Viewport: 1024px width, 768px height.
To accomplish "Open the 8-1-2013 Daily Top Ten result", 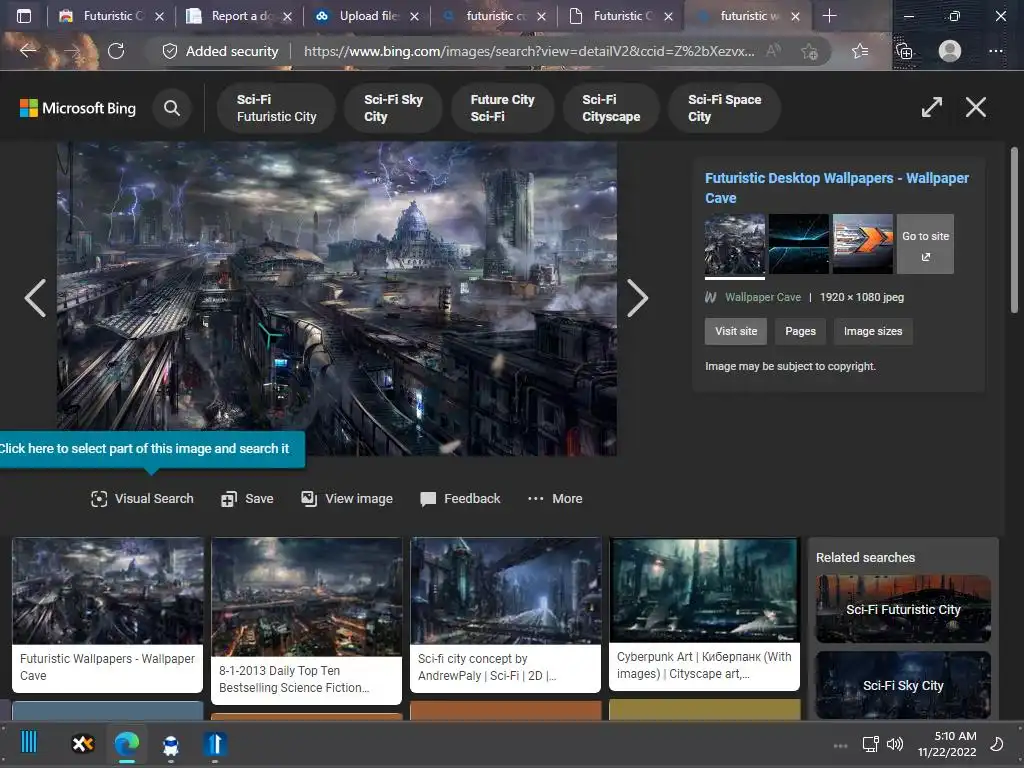I will [306, 620].
